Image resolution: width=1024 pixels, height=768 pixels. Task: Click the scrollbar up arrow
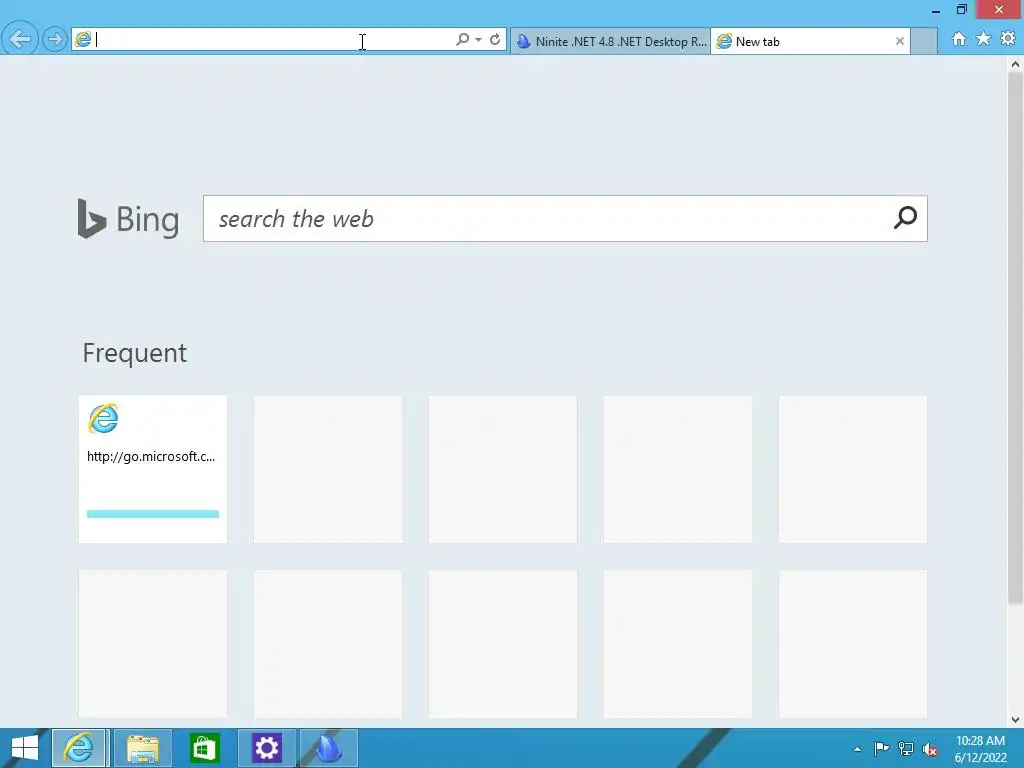[1015, 64]
